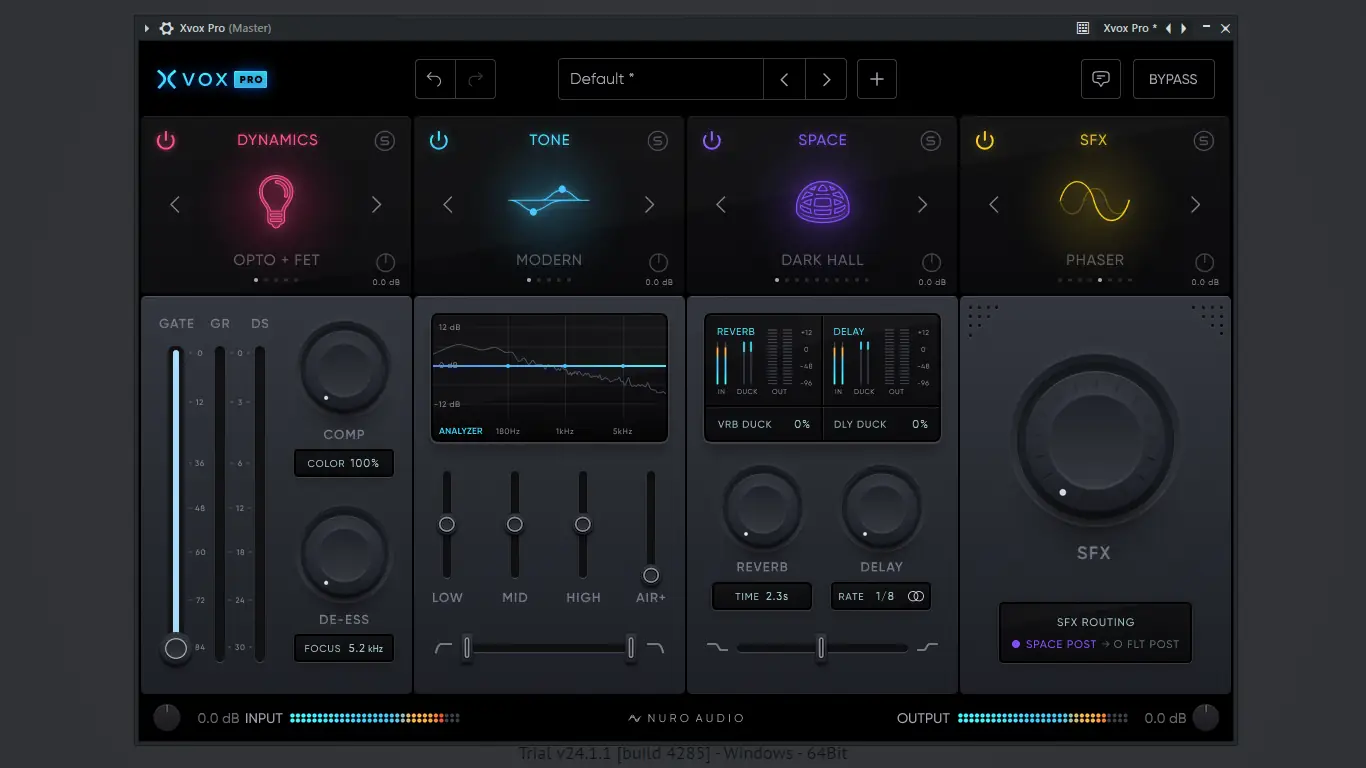
Task: Click the Tone low-cut filter icon
Action: pyautogui.click(x=443, y=648)
